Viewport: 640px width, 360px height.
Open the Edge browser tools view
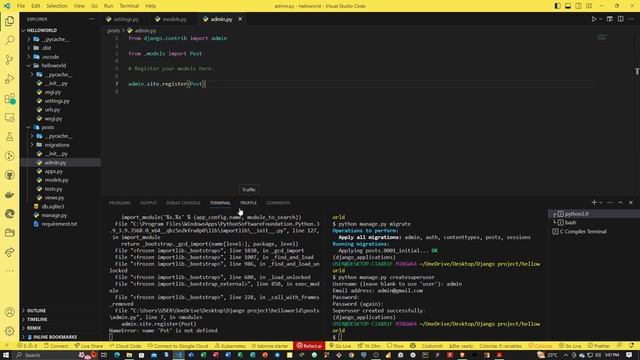pos(9,214)
